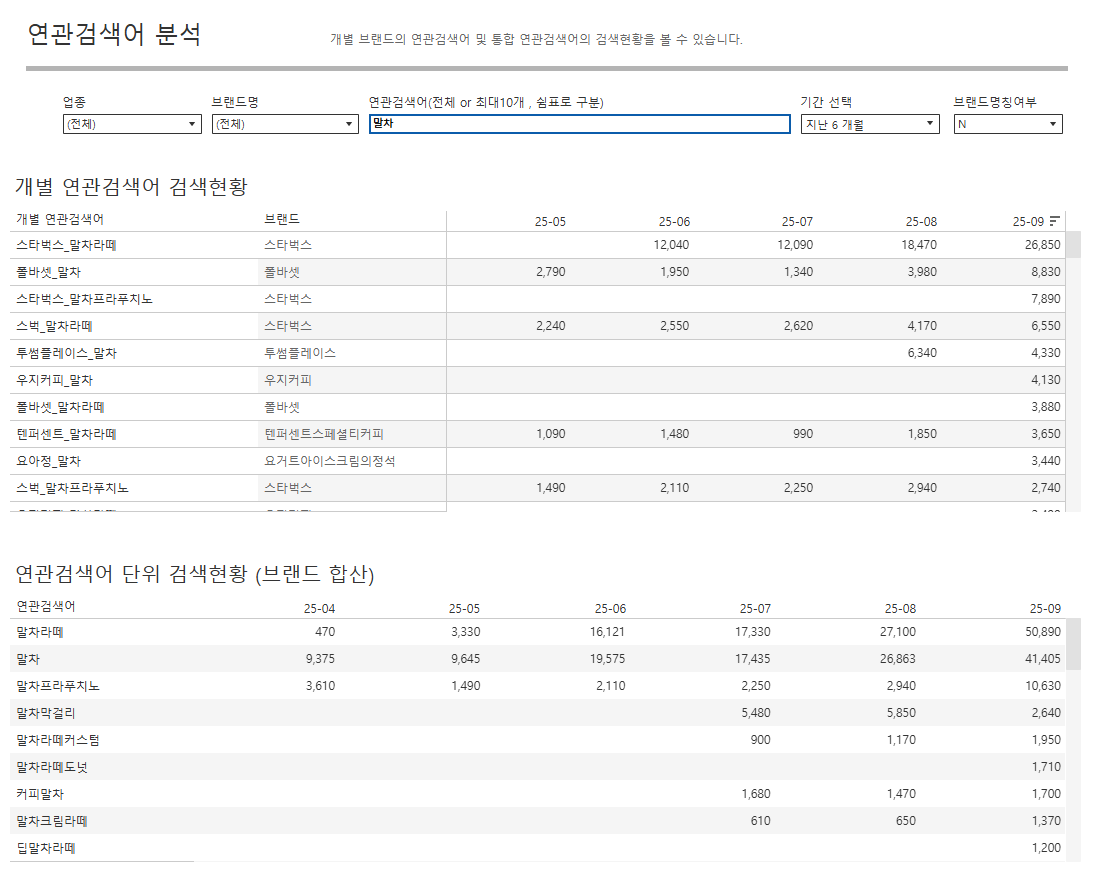The width and height of the screenshot is (1093, 870).
Task: Select the 25-08 column header in upper table
Action: click(921, 221)
